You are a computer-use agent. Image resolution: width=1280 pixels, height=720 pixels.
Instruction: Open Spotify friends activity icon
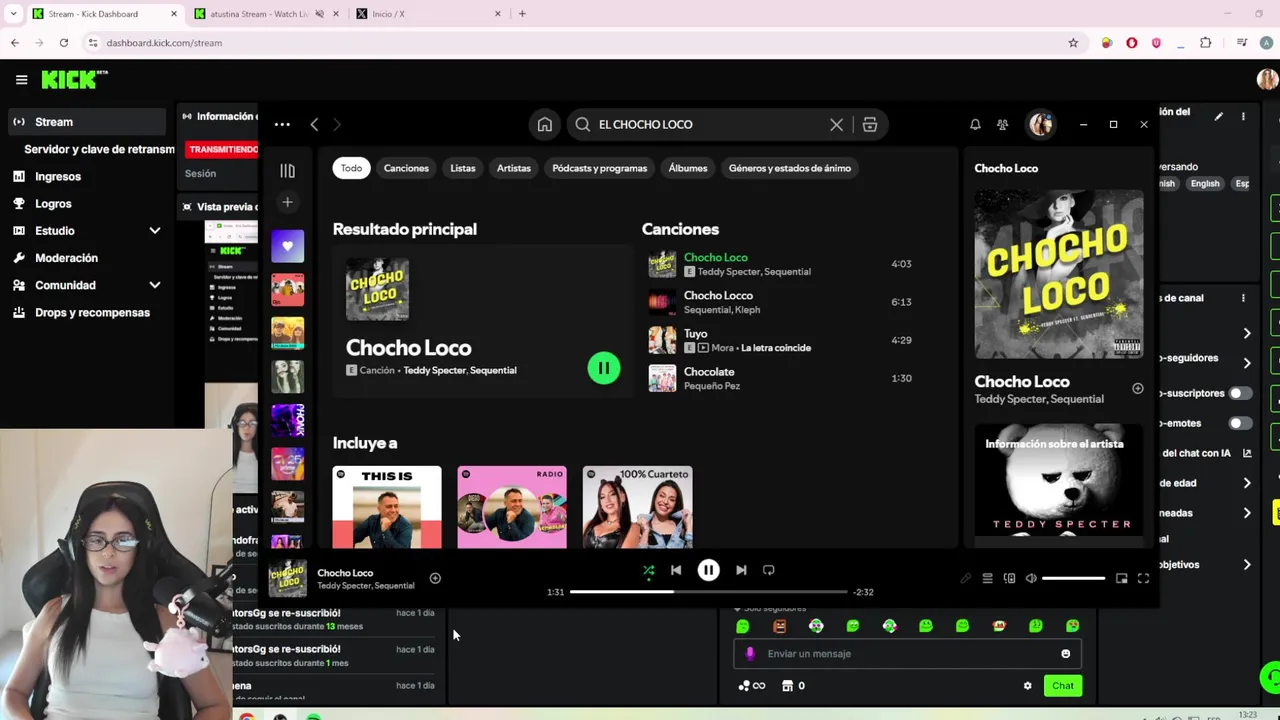point(1002,124)
